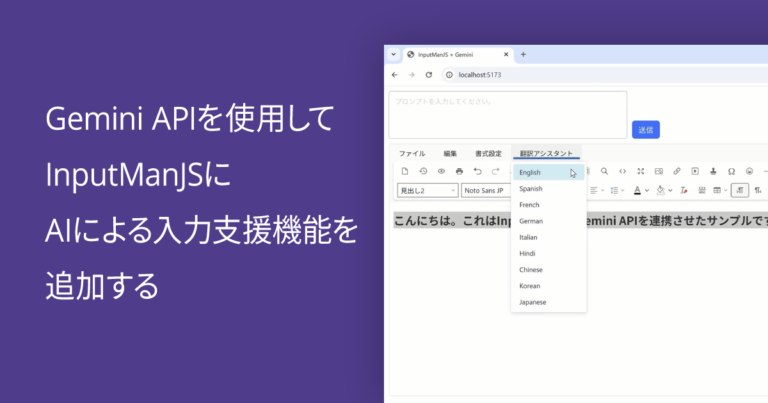768x403 pixels.
Task: Insert an image using picture icon
Action: click(659, 171)
